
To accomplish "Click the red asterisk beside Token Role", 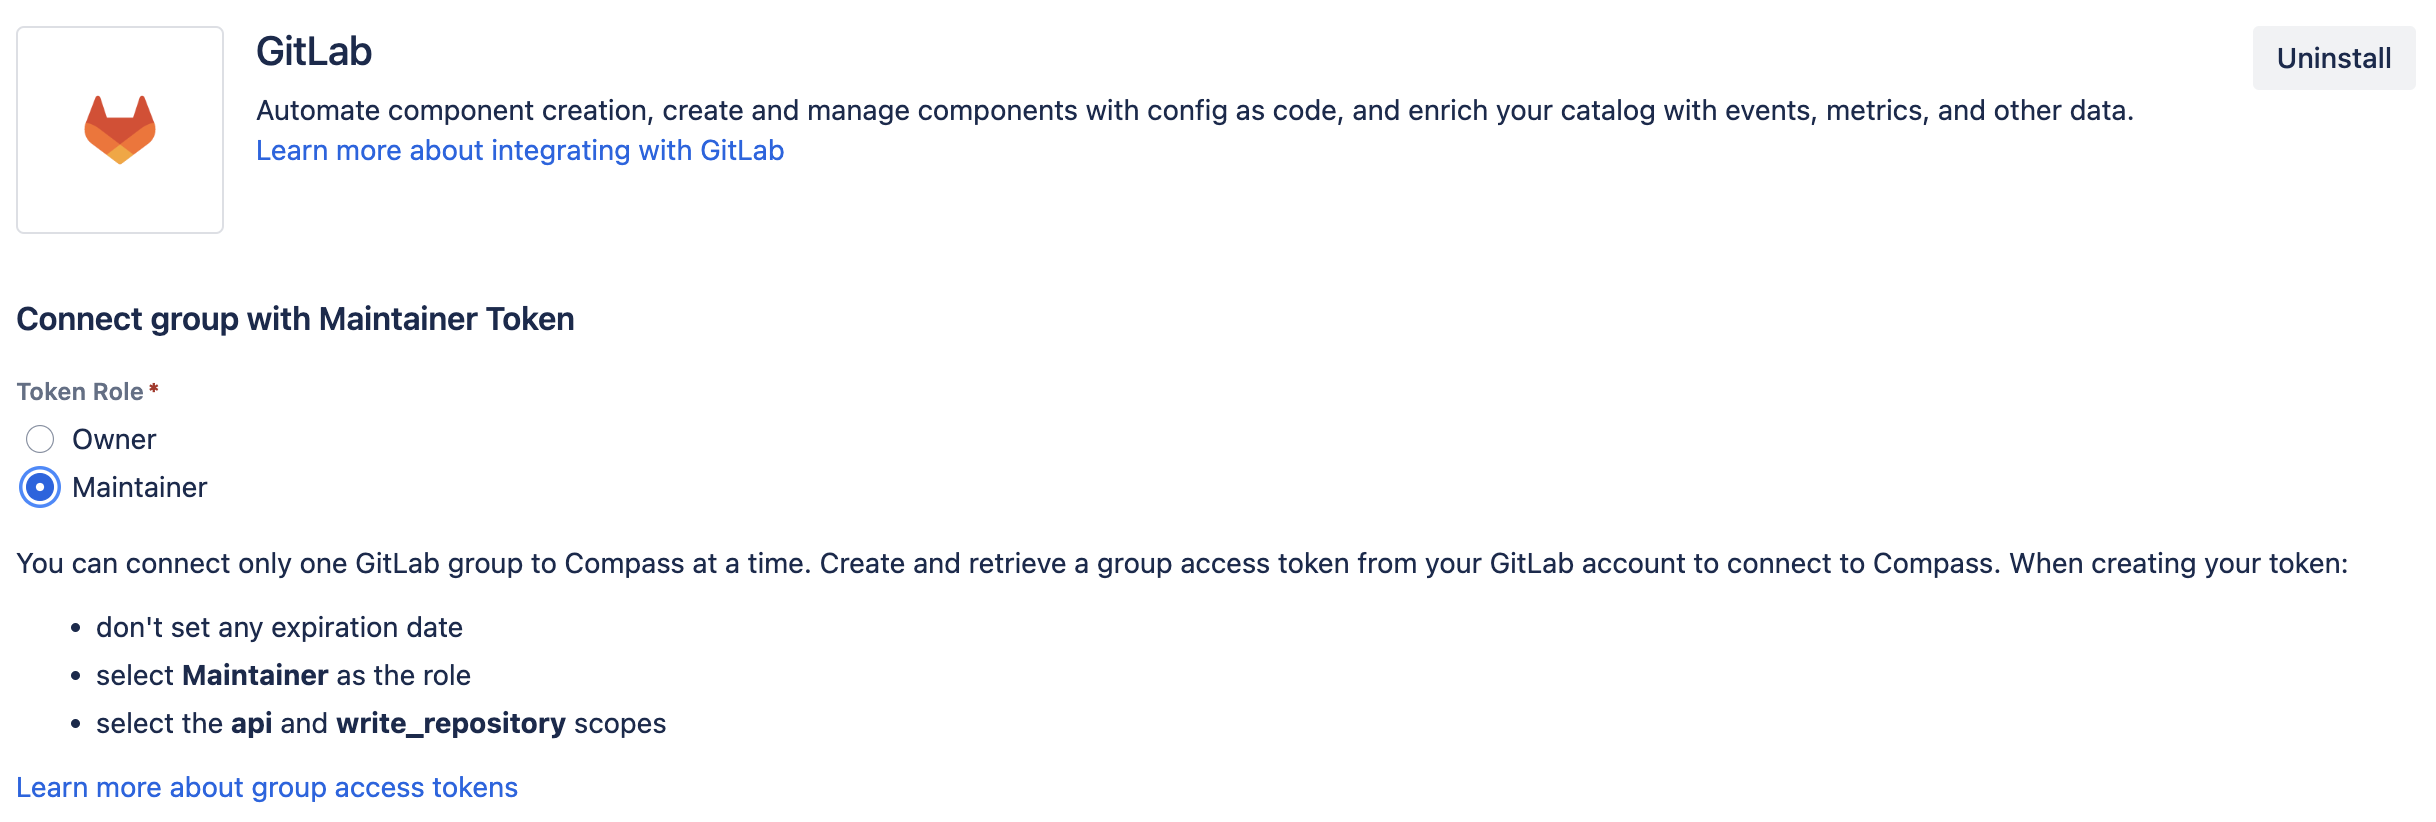I will tap(153, 388).
